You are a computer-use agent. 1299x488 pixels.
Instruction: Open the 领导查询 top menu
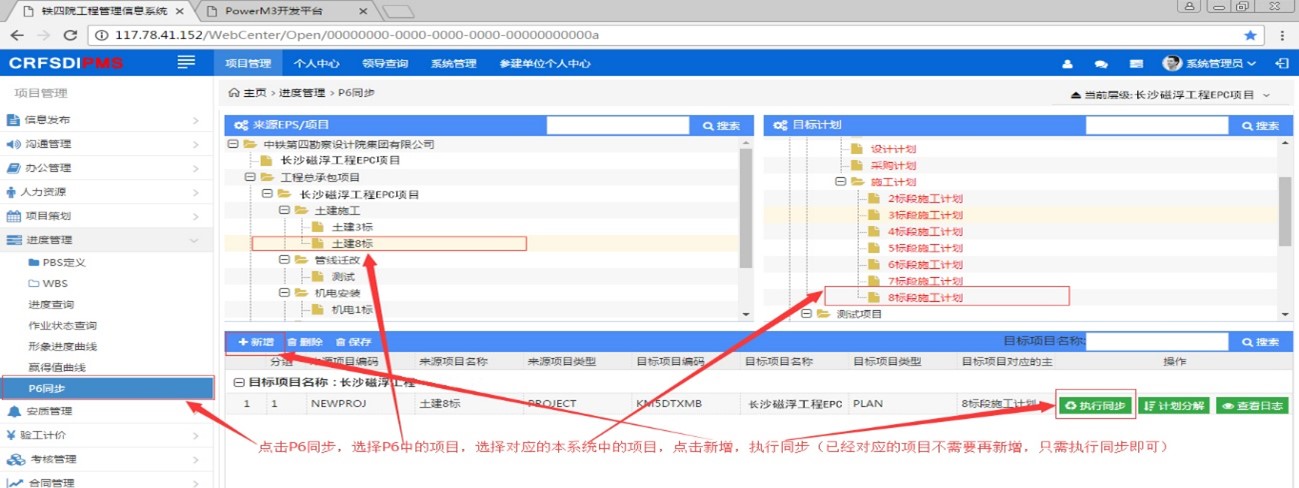[385, 63]
